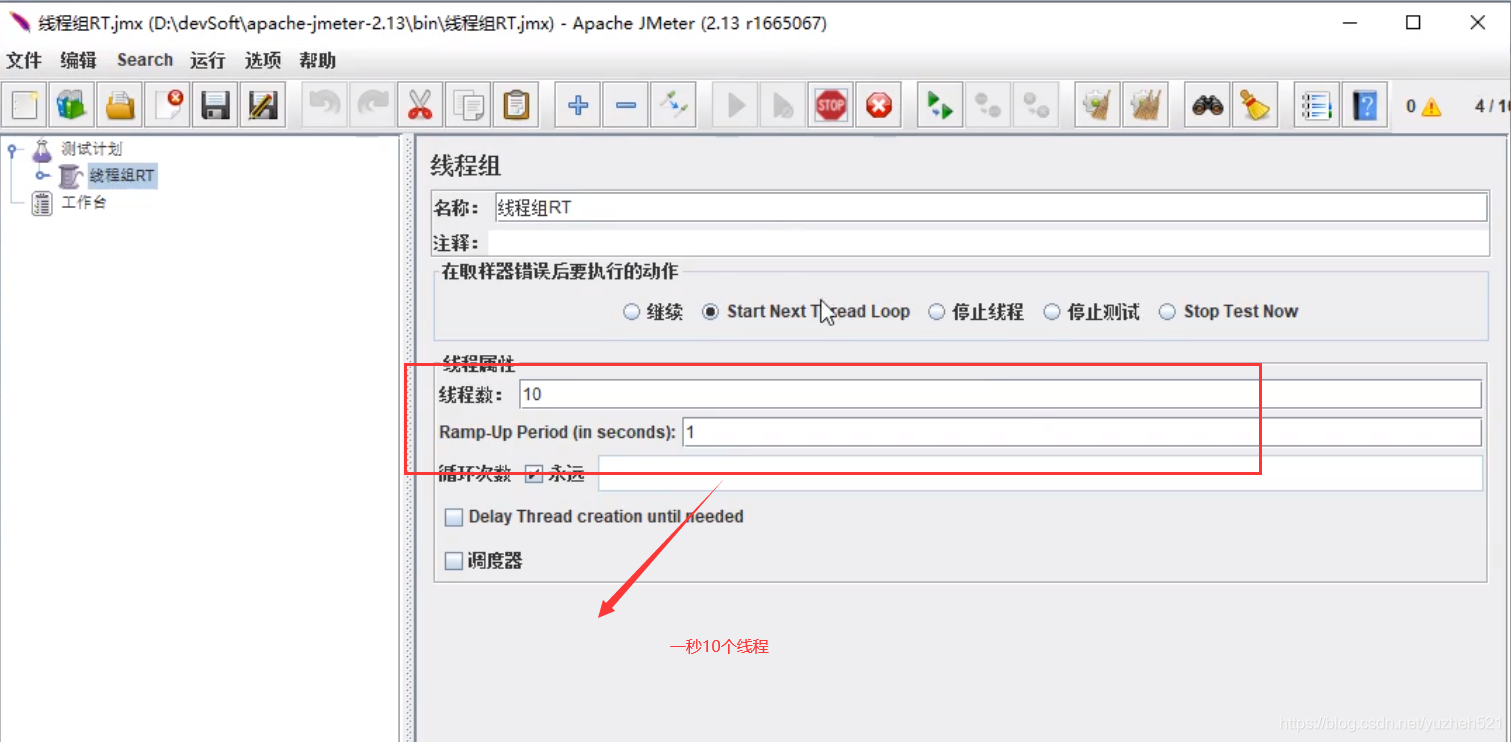1511x742 pixels.
Task: Close the current test plan
Action: coord(167,104)
